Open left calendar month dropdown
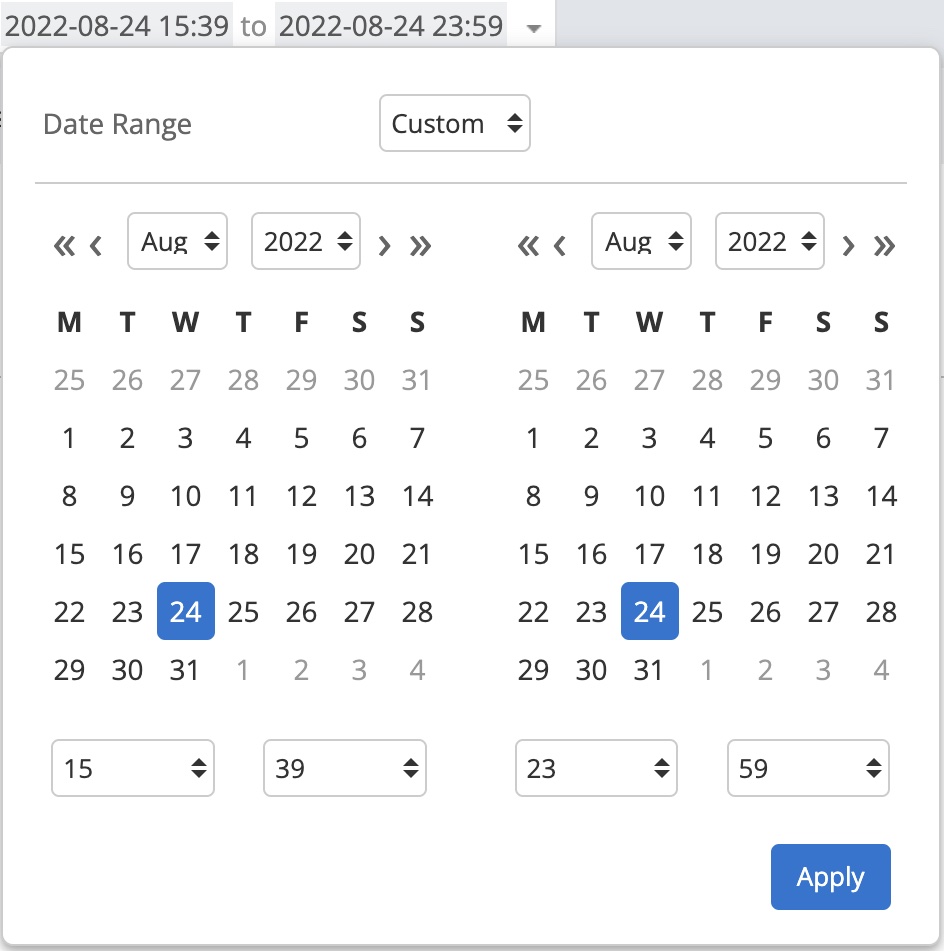Screen dimensions: 944x951 tap(177, 241)
